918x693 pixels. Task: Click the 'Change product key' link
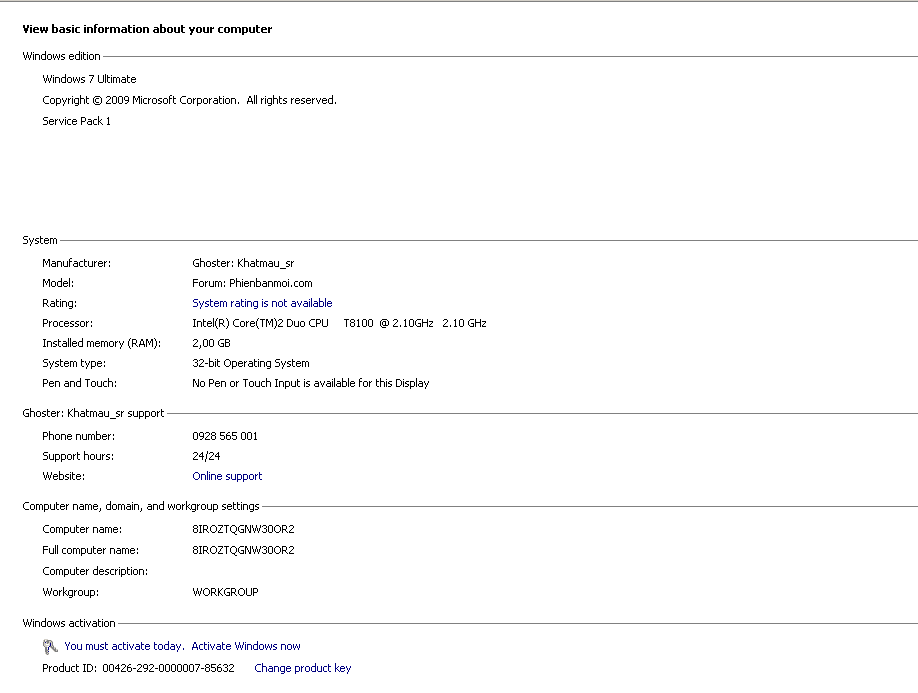(x=303, y=668)
